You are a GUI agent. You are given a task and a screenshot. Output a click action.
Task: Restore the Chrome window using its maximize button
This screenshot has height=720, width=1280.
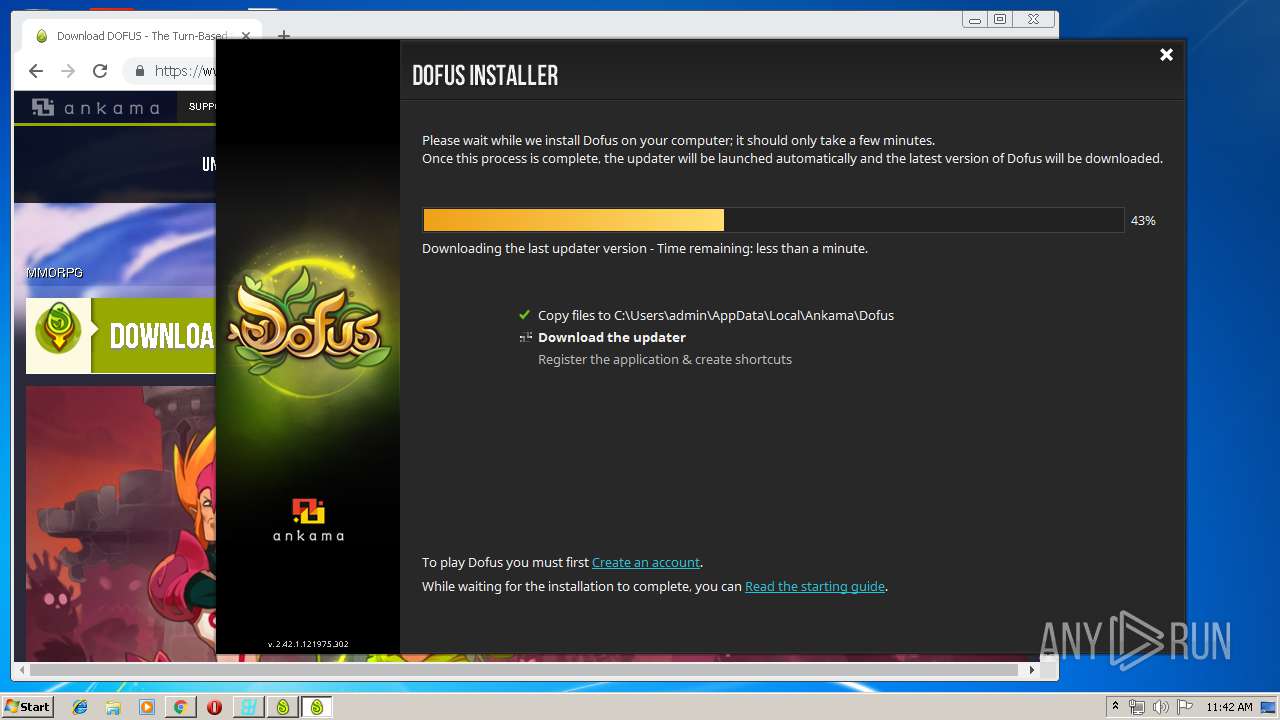click(x=1000, y=19)
